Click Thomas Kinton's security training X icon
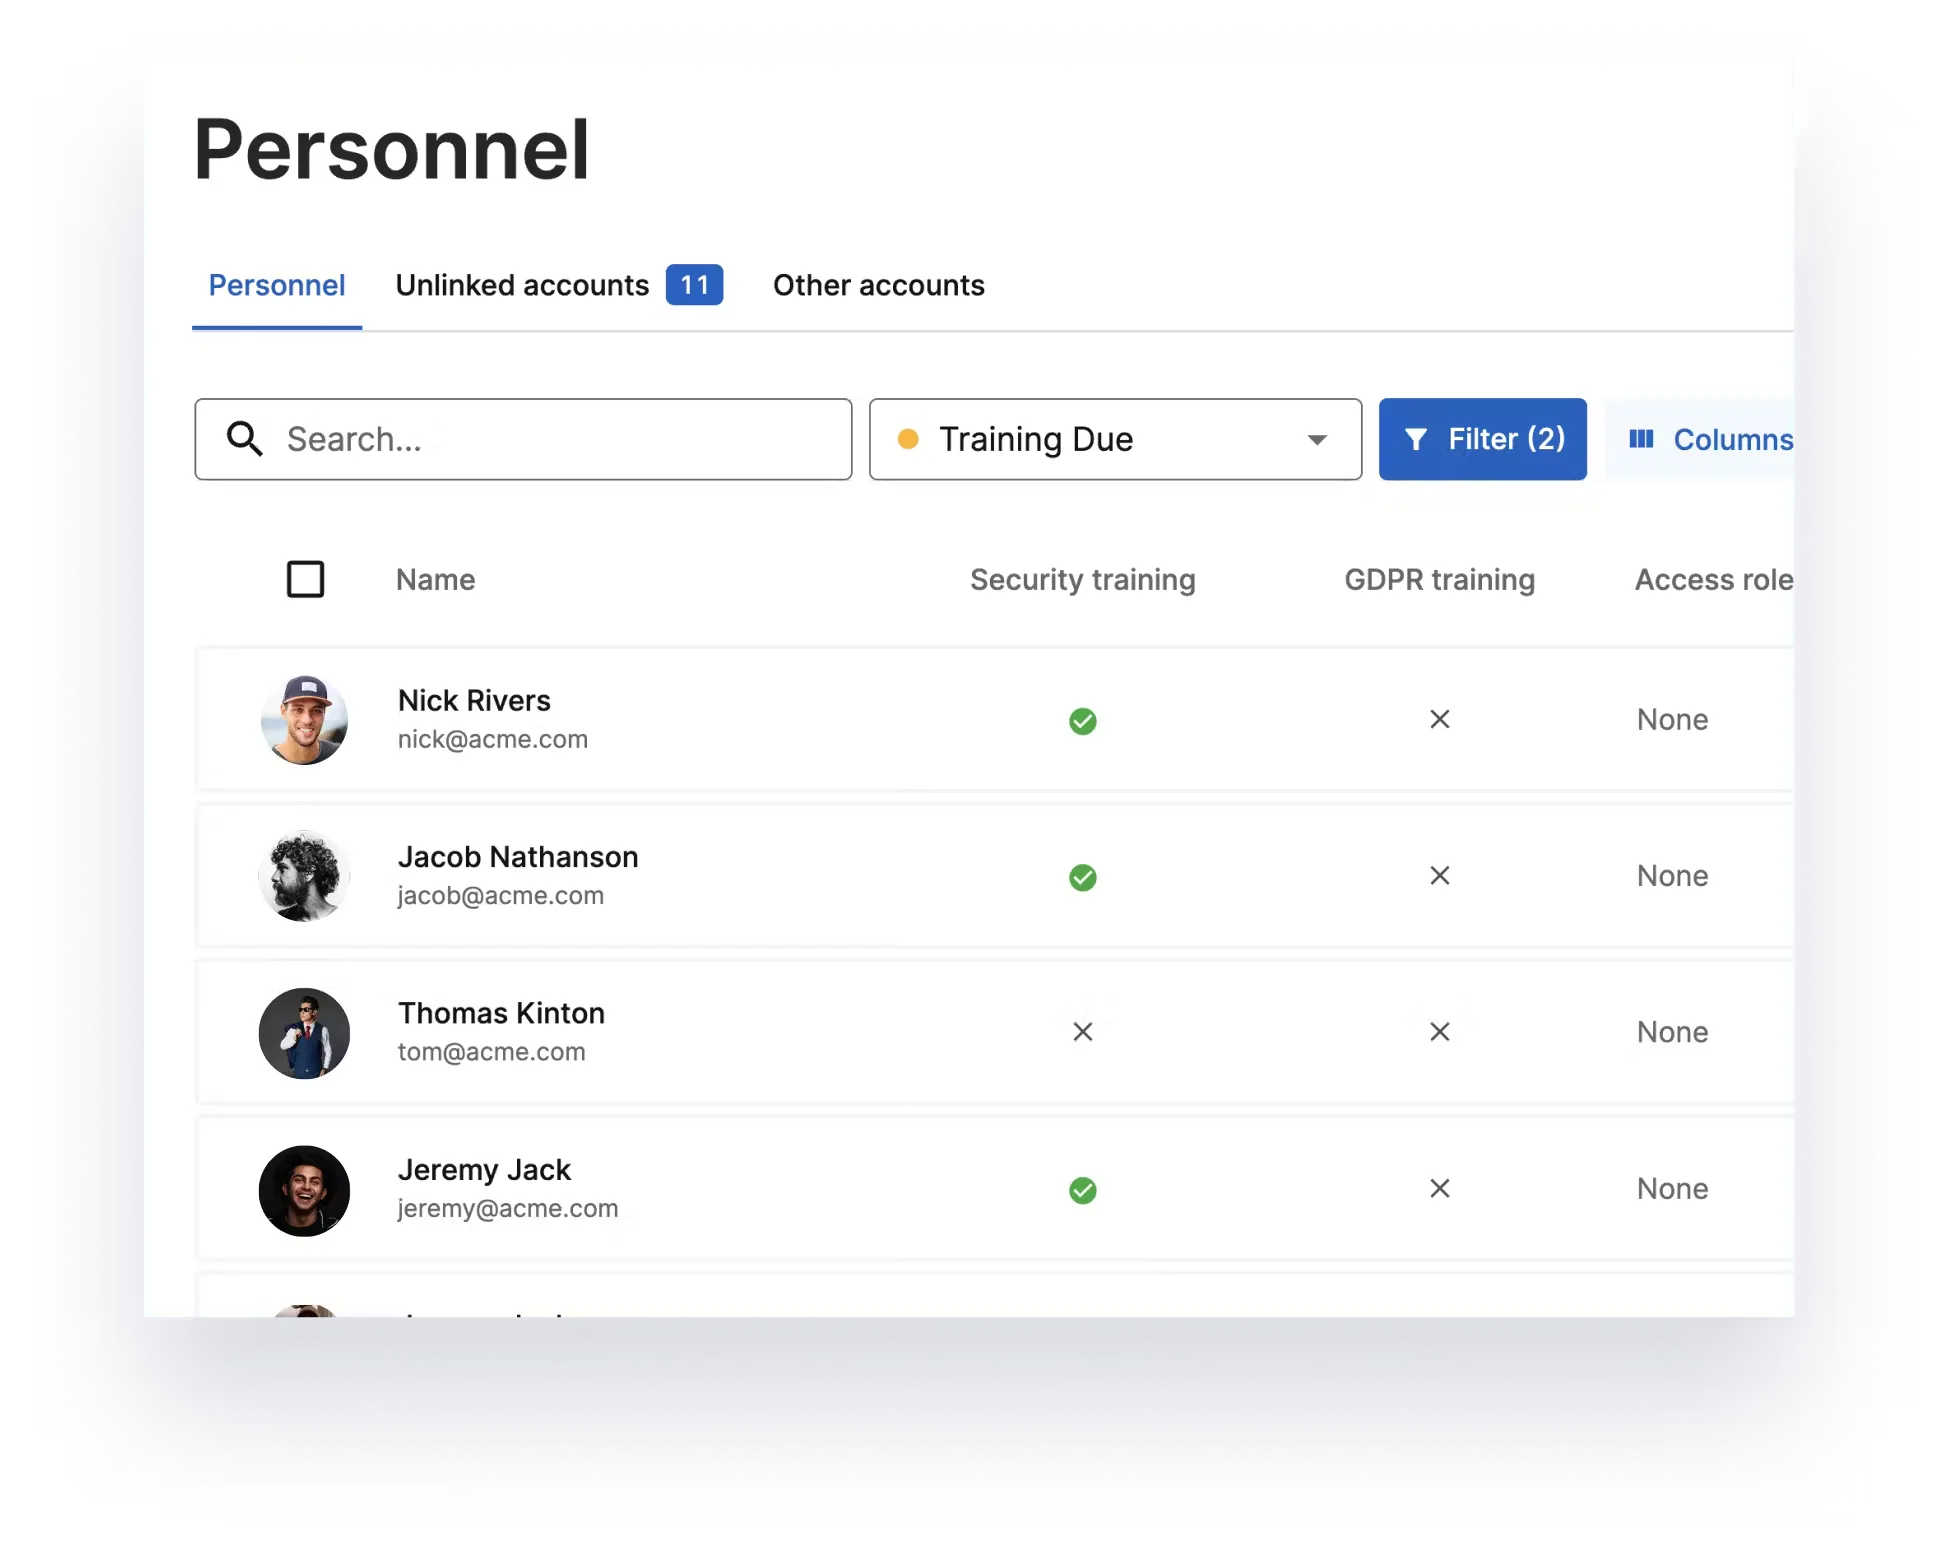Screen dimensions: 1934x1545 [1082, 1032]
